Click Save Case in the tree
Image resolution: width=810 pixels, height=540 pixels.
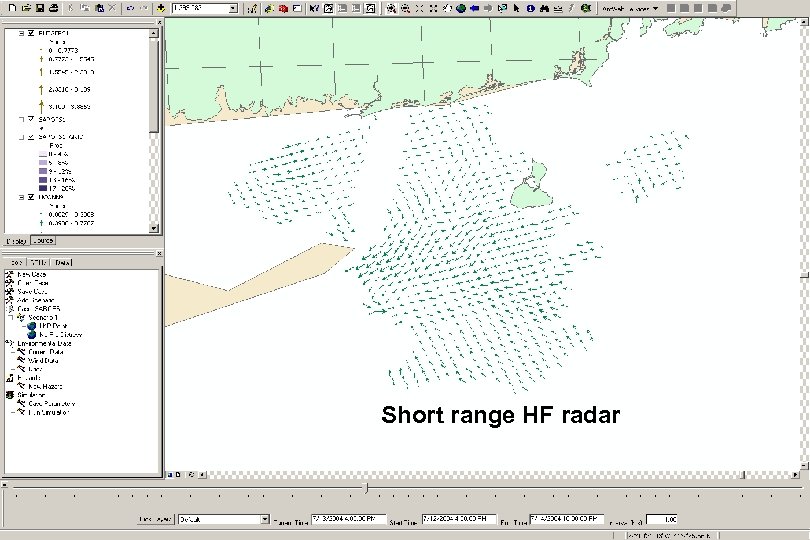pyautogui.click(x=32, y=291)
